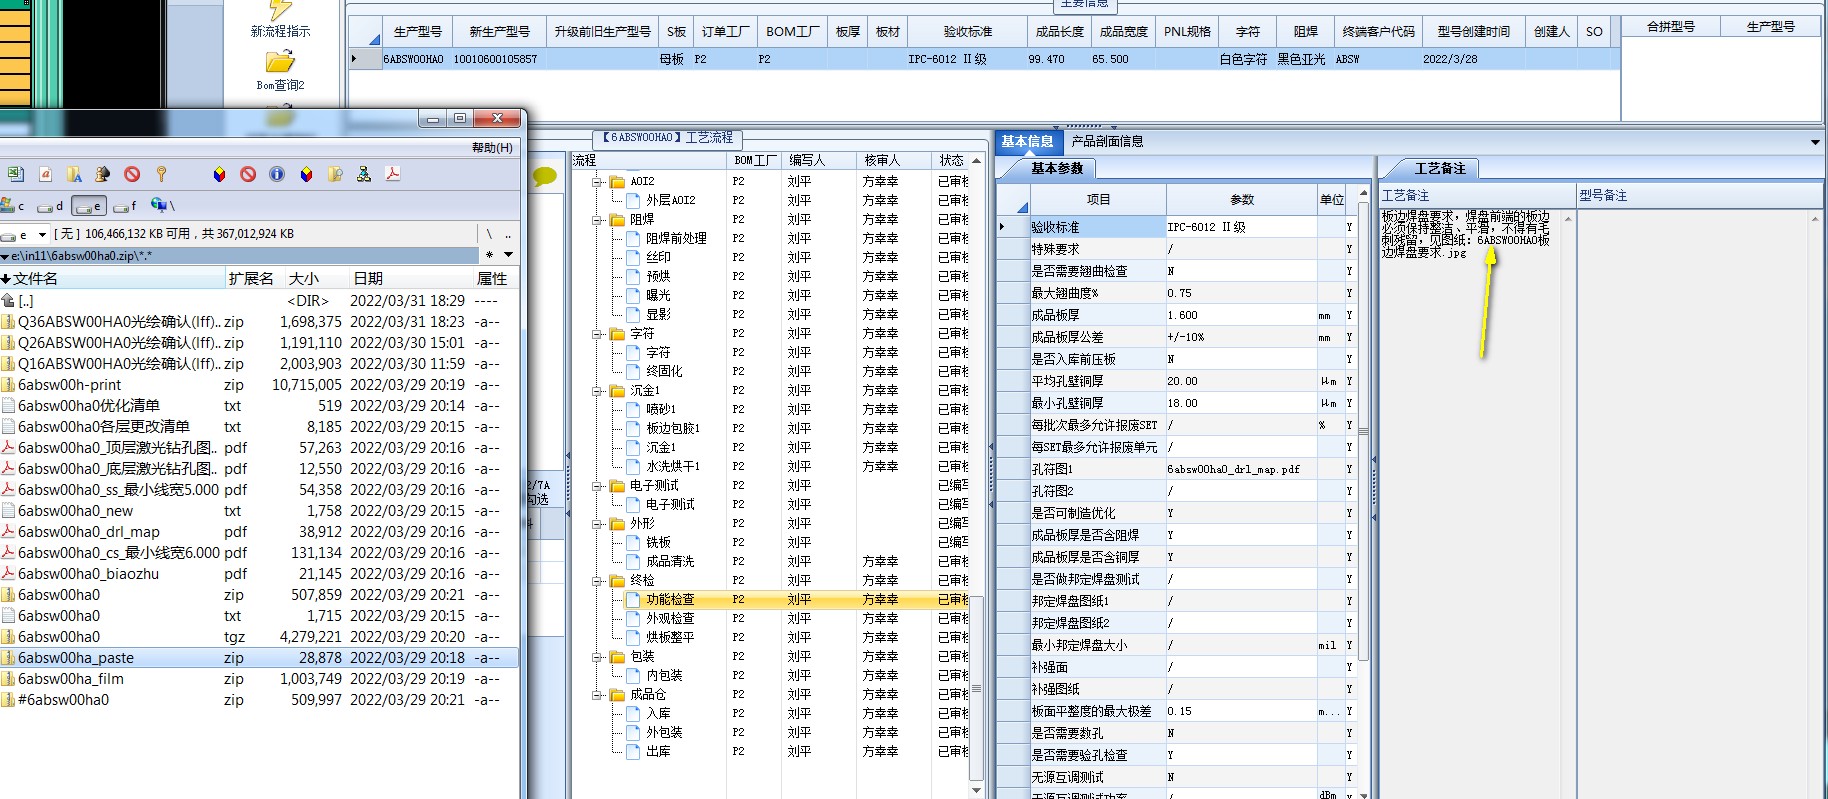The width and height of the screenshot is (1828, 799).
Task: Open the network neighborhood drive button
Action: click(162, 206)
